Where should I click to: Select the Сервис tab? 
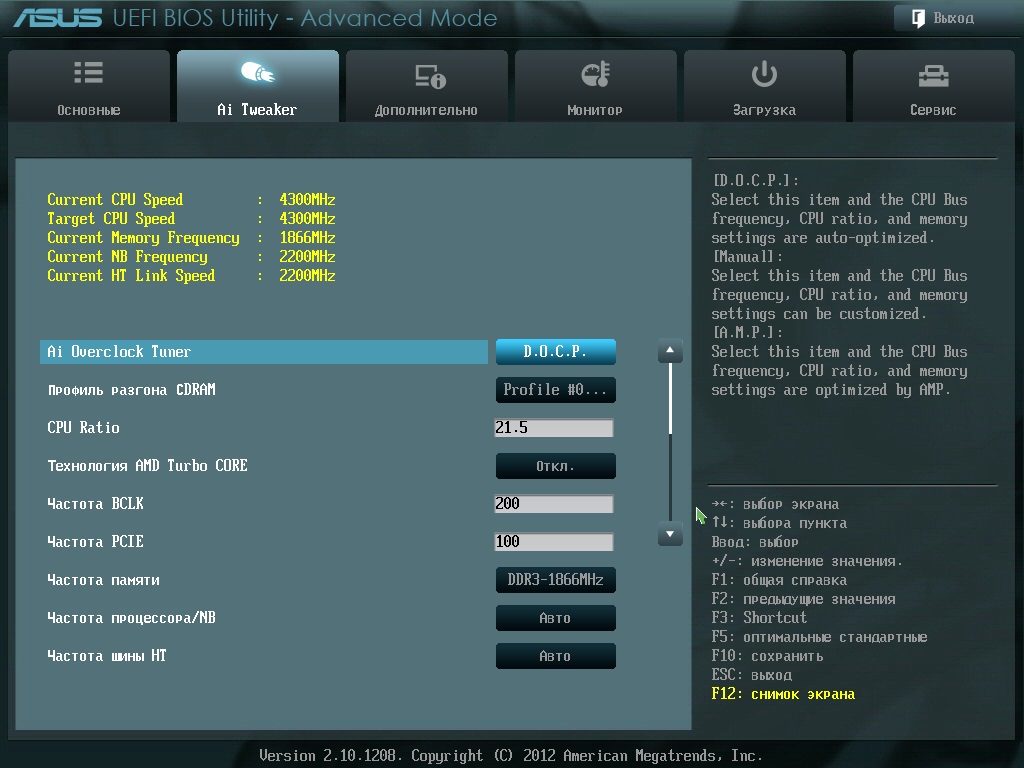(933, 86)
